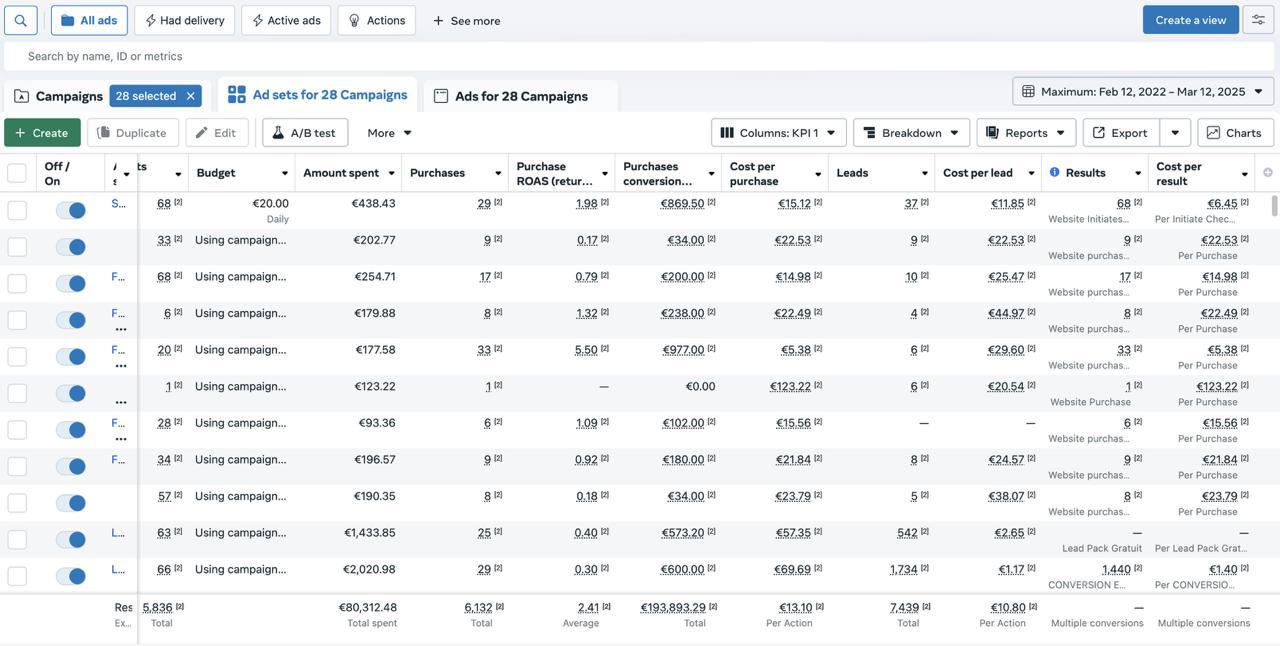This screenshot has height=646, width=1280.
Task: Click the 542 leads value
Action: pos(907,533)
